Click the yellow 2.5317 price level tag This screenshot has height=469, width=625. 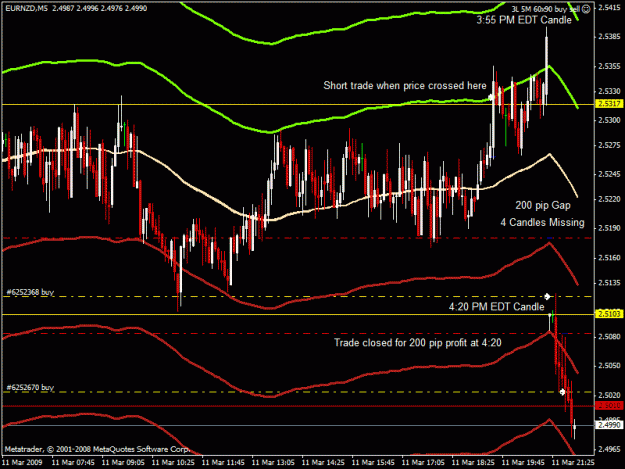click(609, 104)
